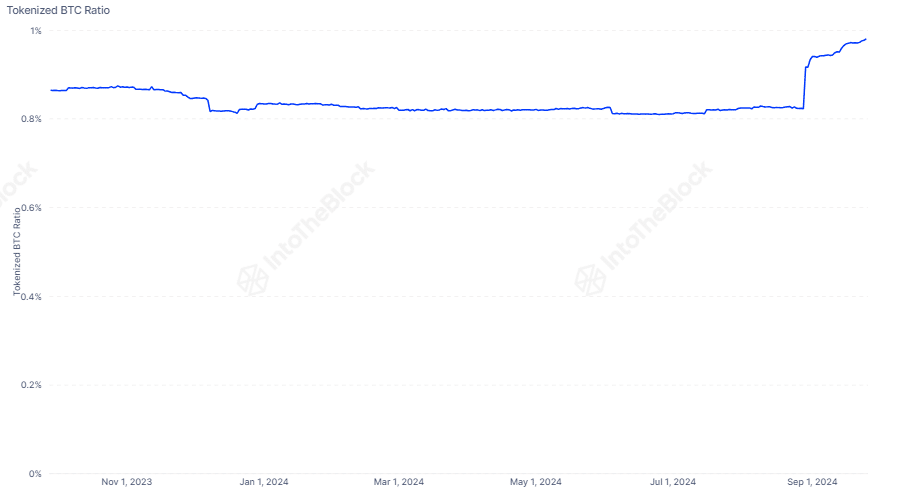Click the 0.2% y-axis label
The width and height of the screenshot is (900, 492).
click(x=32, y=385)
